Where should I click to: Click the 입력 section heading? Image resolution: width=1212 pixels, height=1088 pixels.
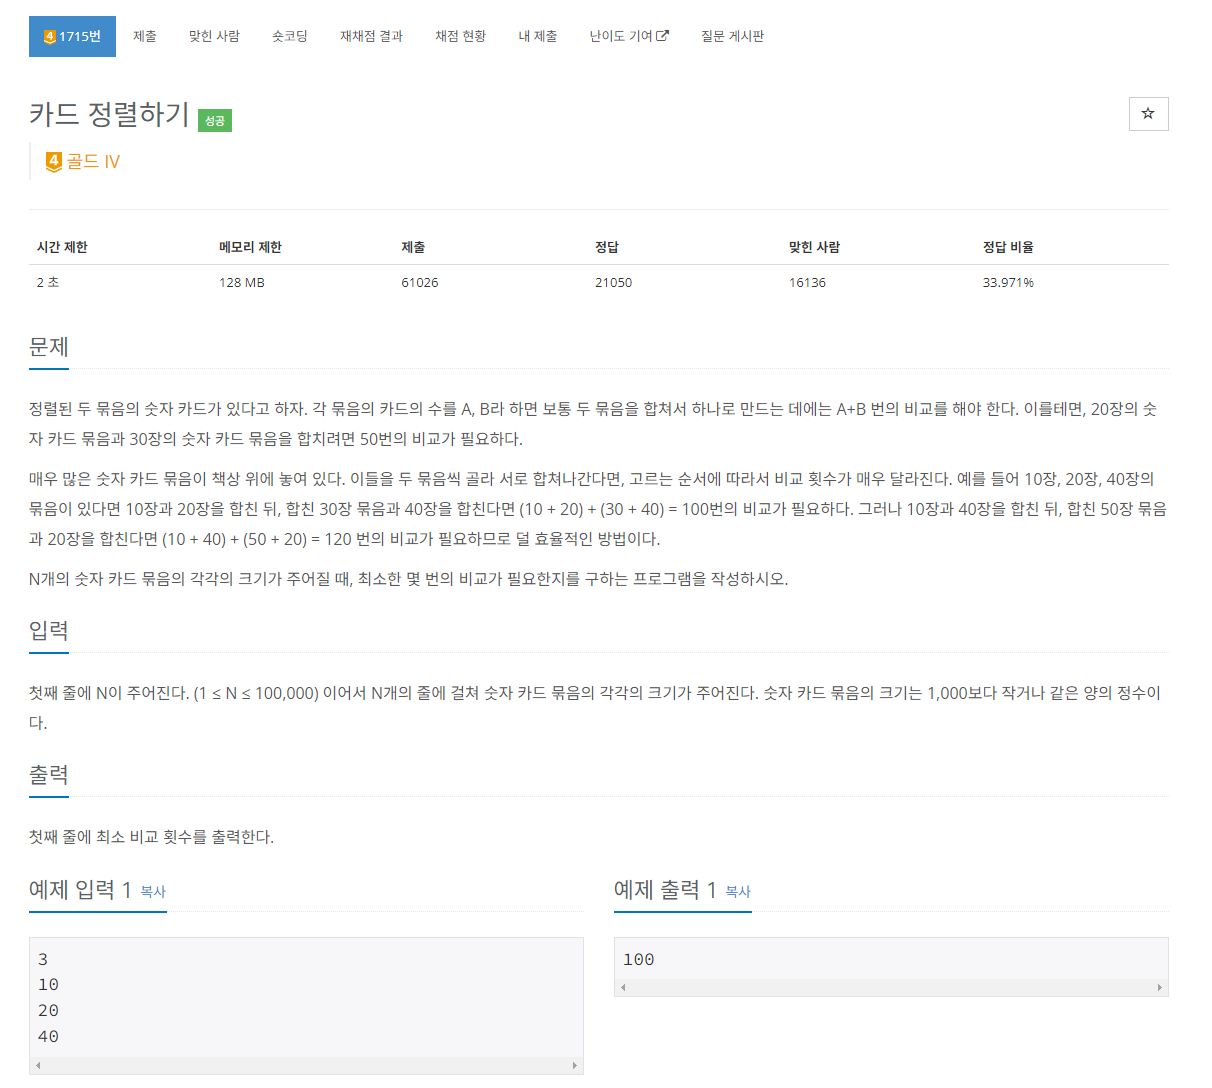tap(49, 631)
